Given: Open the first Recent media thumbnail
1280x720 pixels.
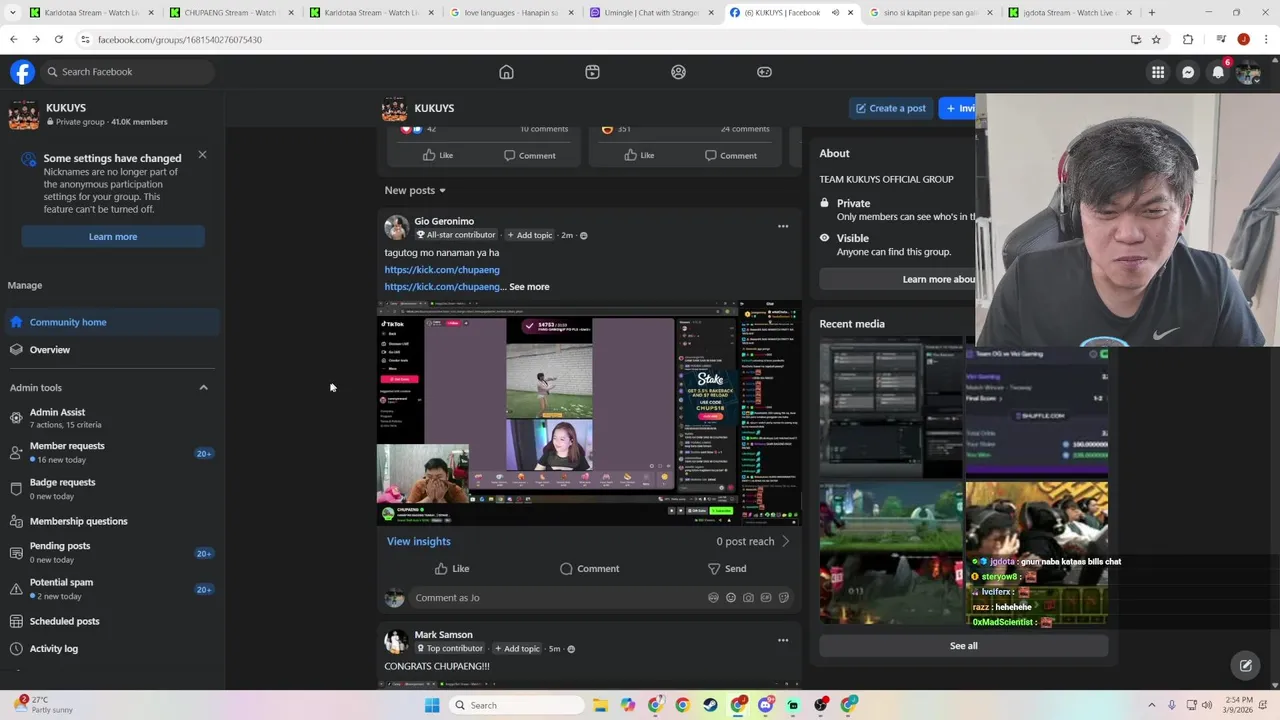Looking at the screenshot, I should click(x=891, y=408).
